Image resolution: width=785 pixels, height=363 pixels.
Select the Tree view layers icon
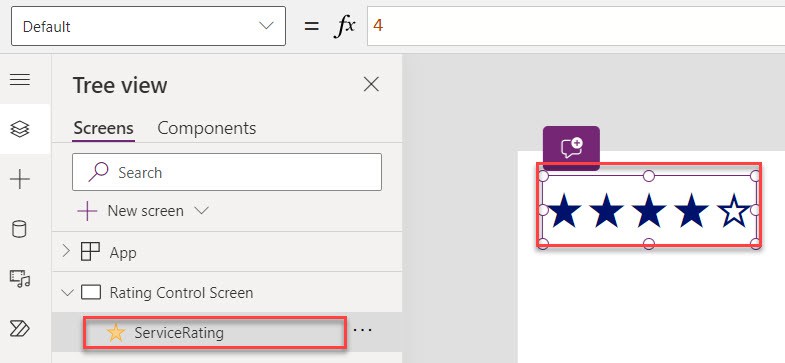[x=20, y=129]
